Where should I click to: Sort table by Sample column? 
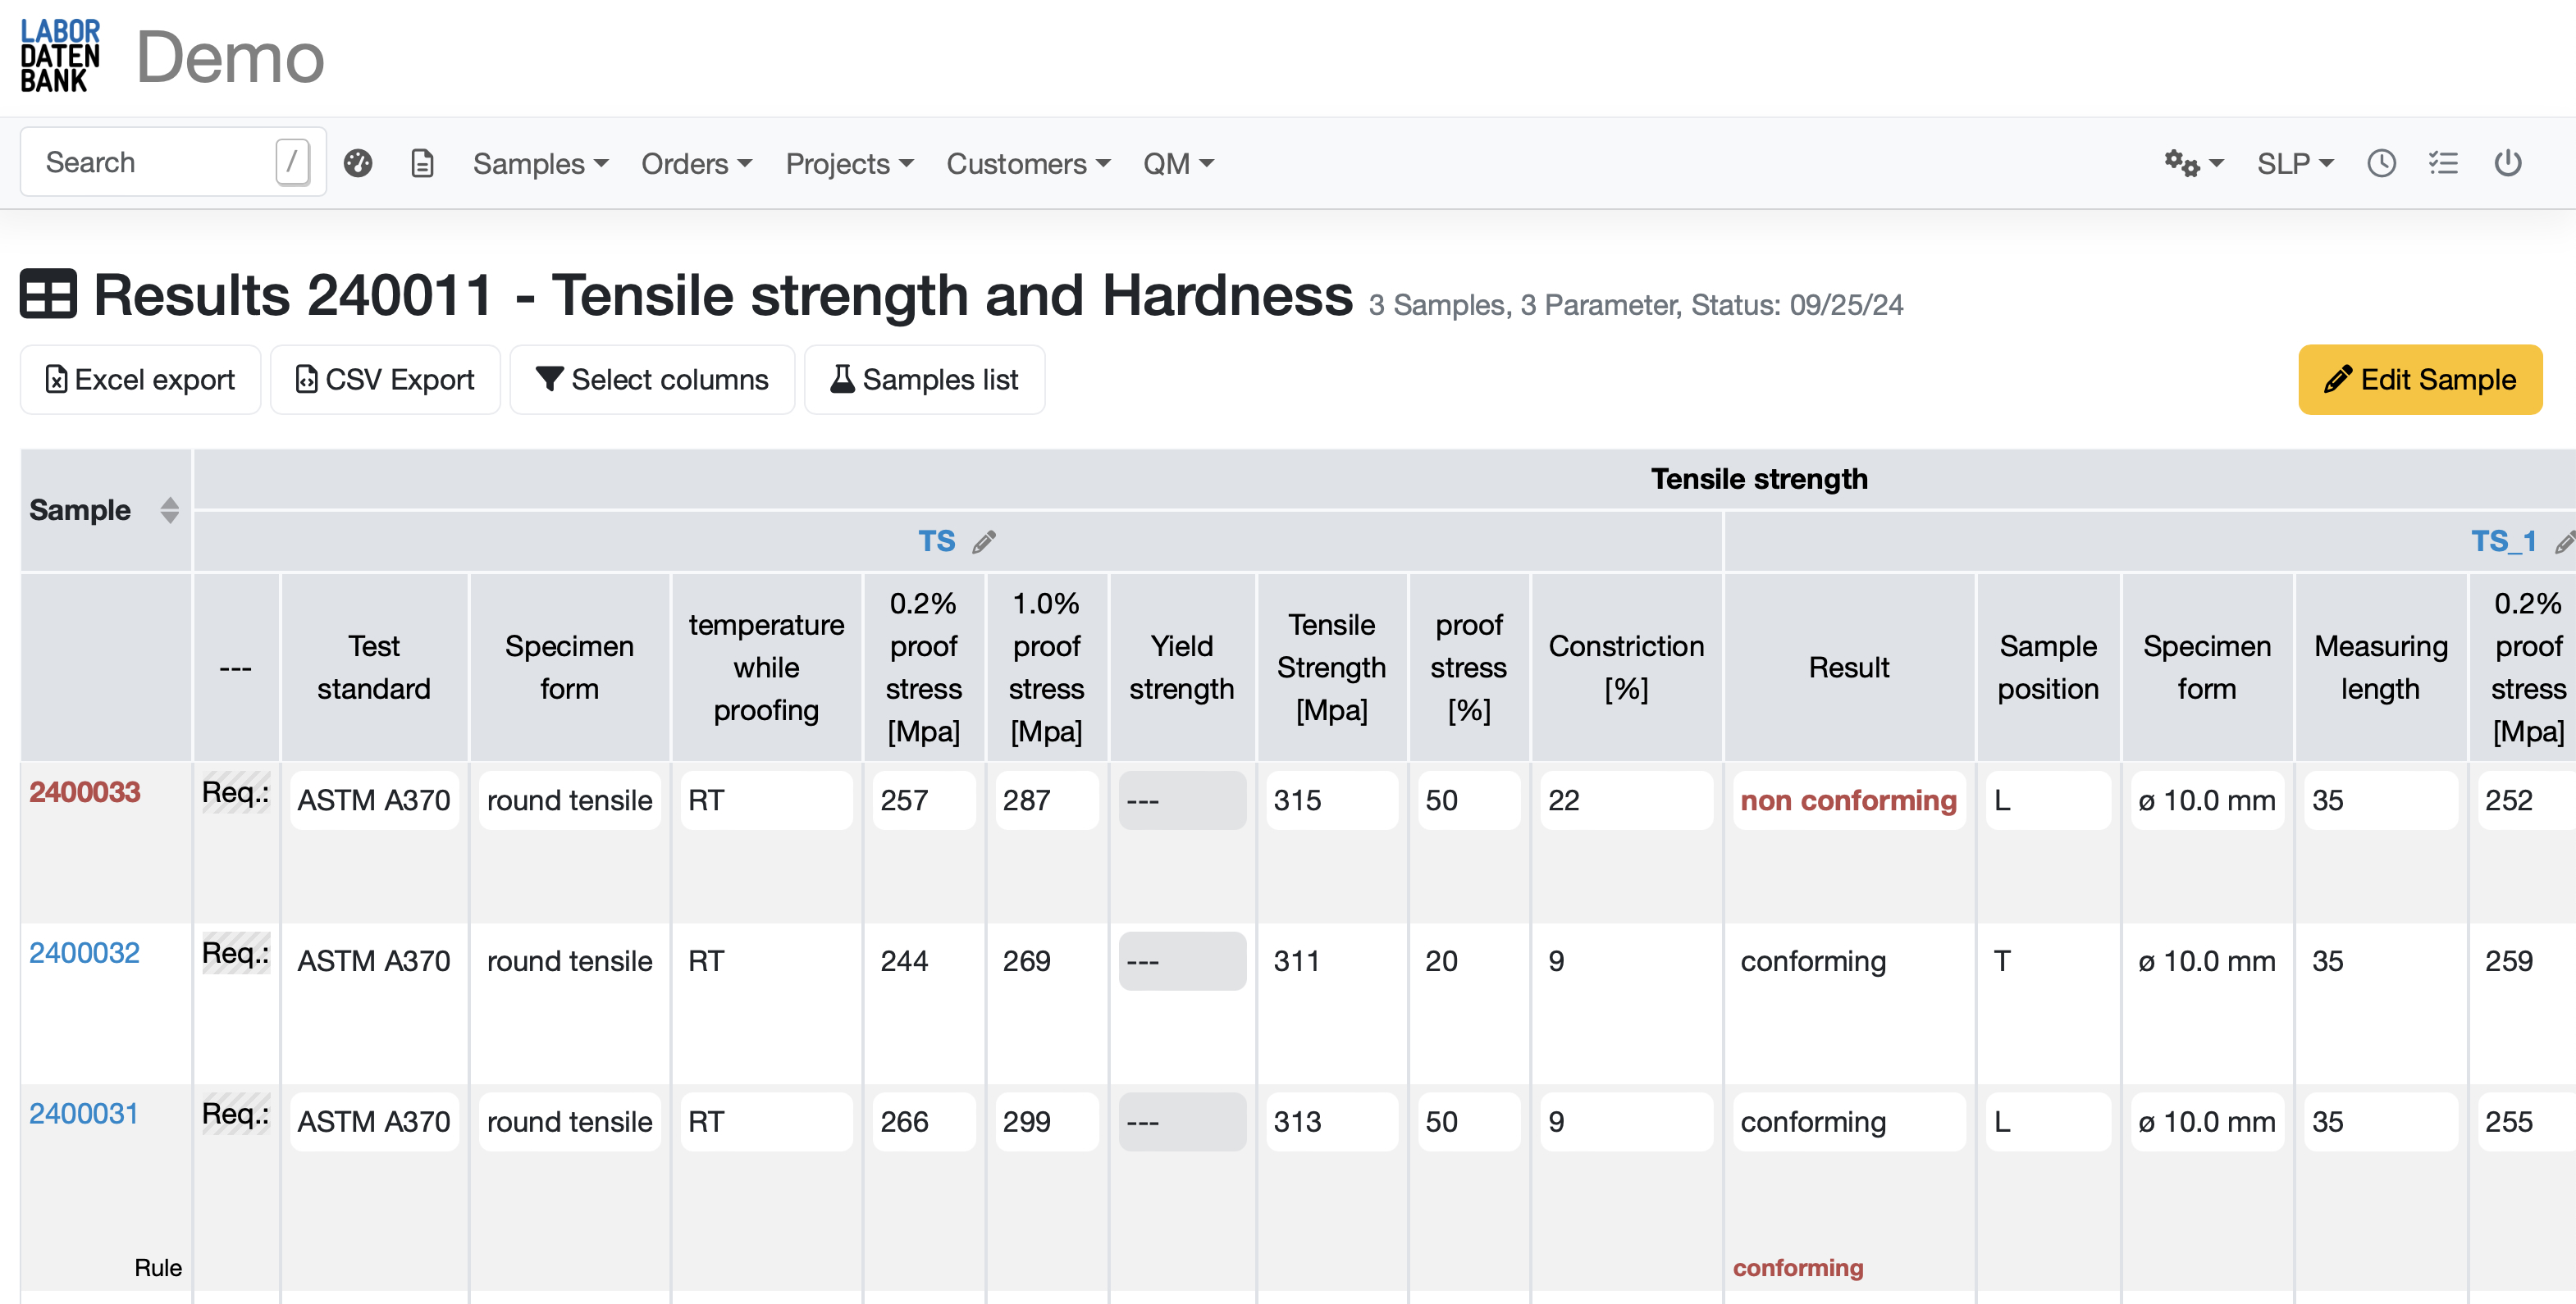click(169, 510)
